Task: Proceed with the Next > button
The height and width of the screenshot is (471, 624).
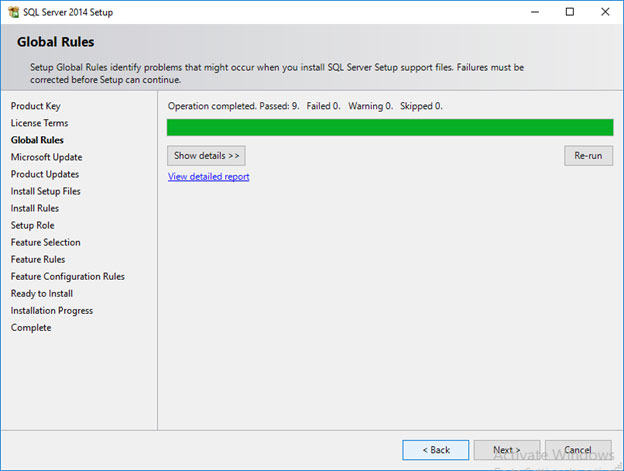Action: [x=507, y=450]
